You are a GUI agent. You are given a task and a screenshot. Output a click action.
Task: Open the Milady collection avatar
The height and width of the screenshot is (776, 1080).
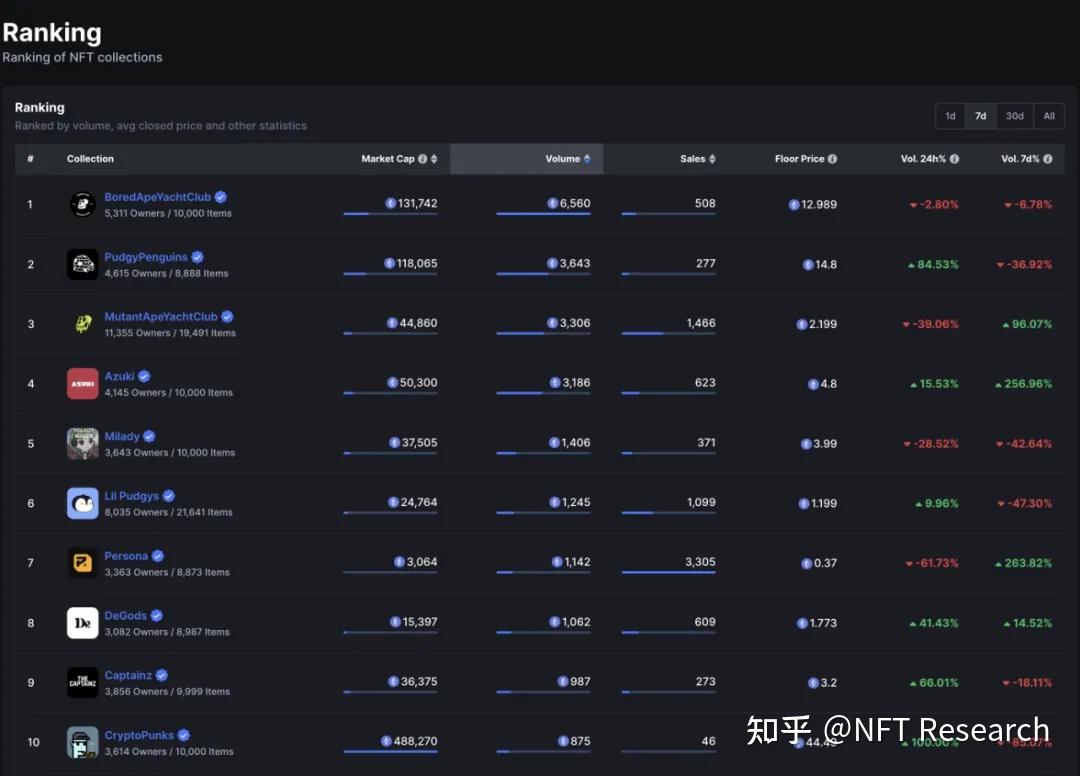pyautogui.click(x=83, y=443)
